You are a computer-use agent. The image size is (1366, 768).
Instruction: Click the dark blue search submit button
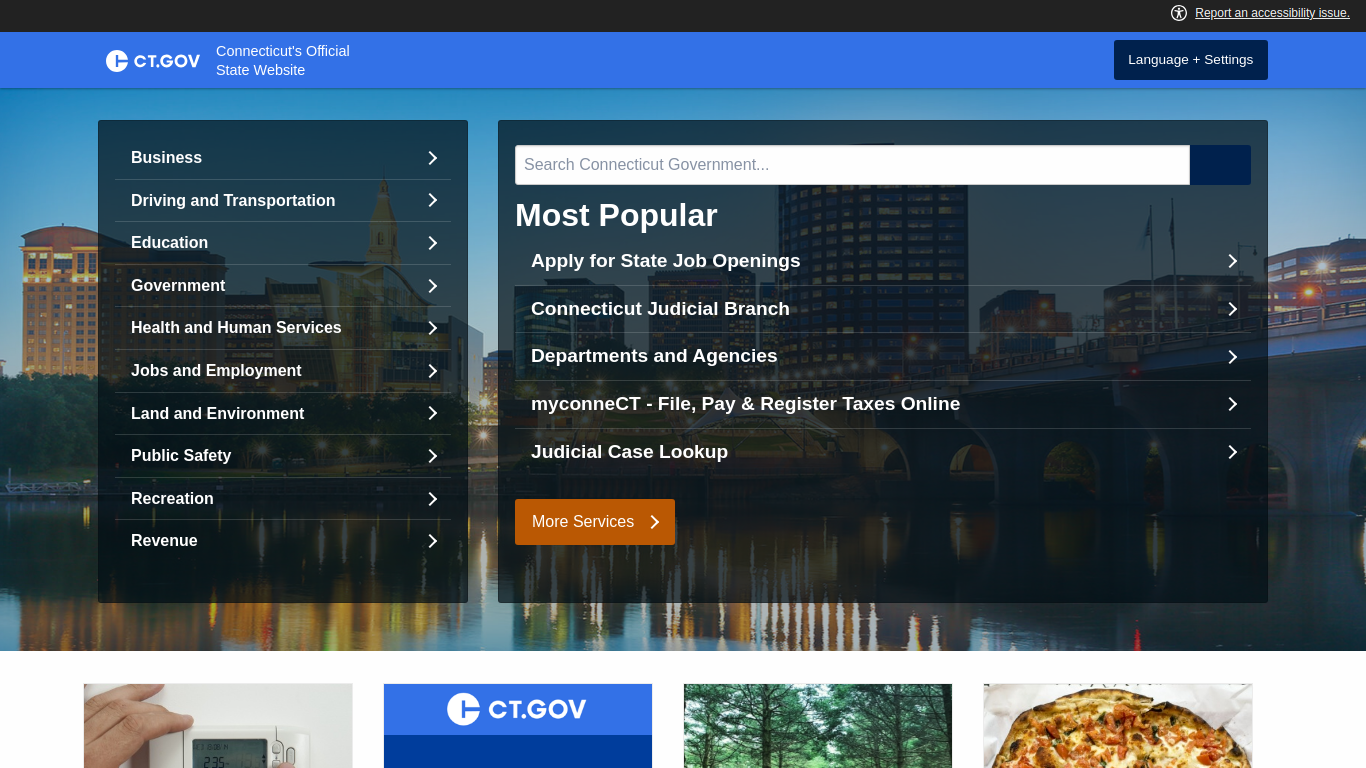(x=1220, y=165)
